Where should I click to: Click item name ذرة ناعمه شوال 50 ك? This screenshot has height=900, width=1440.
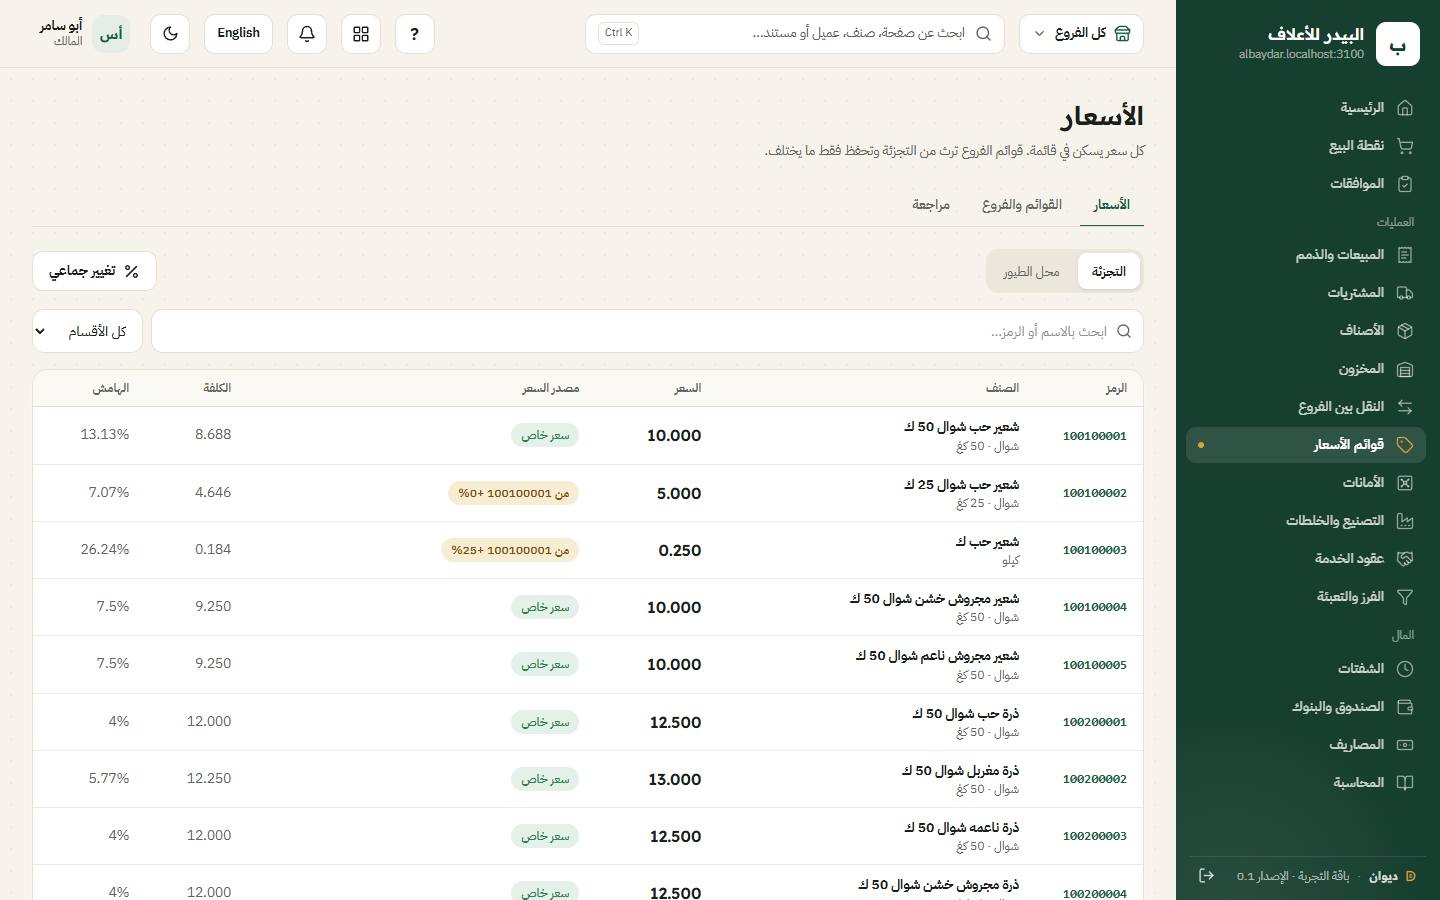962,828
